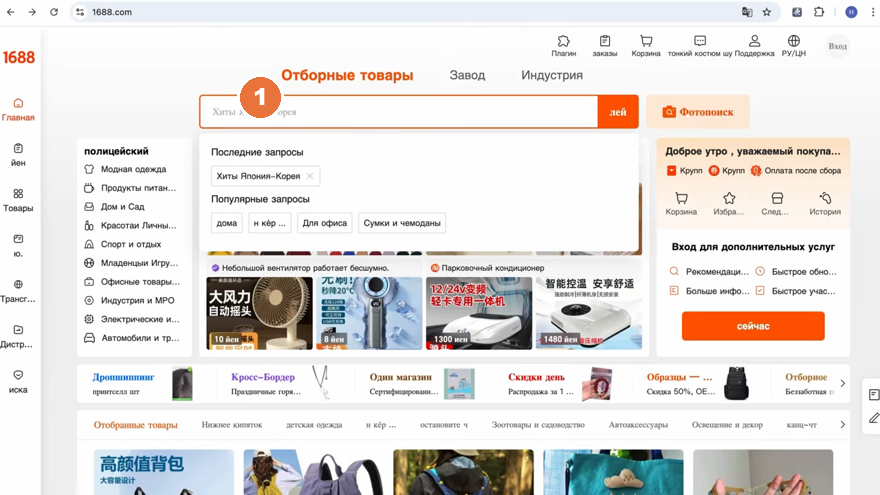Screen dimensions: 880x495
Task: Switch to the Завод tab
Action: point(467,75)
